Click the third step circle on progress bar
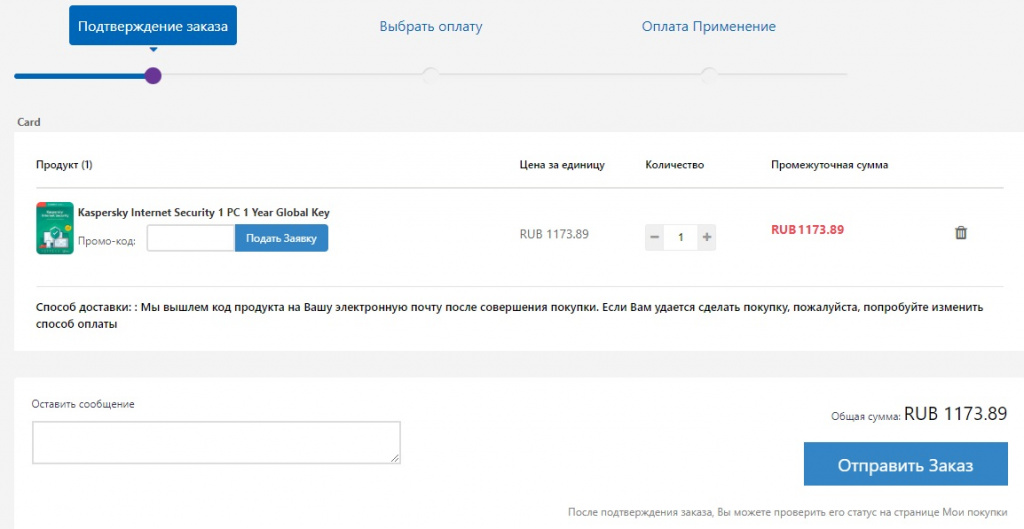 [708, 75]
